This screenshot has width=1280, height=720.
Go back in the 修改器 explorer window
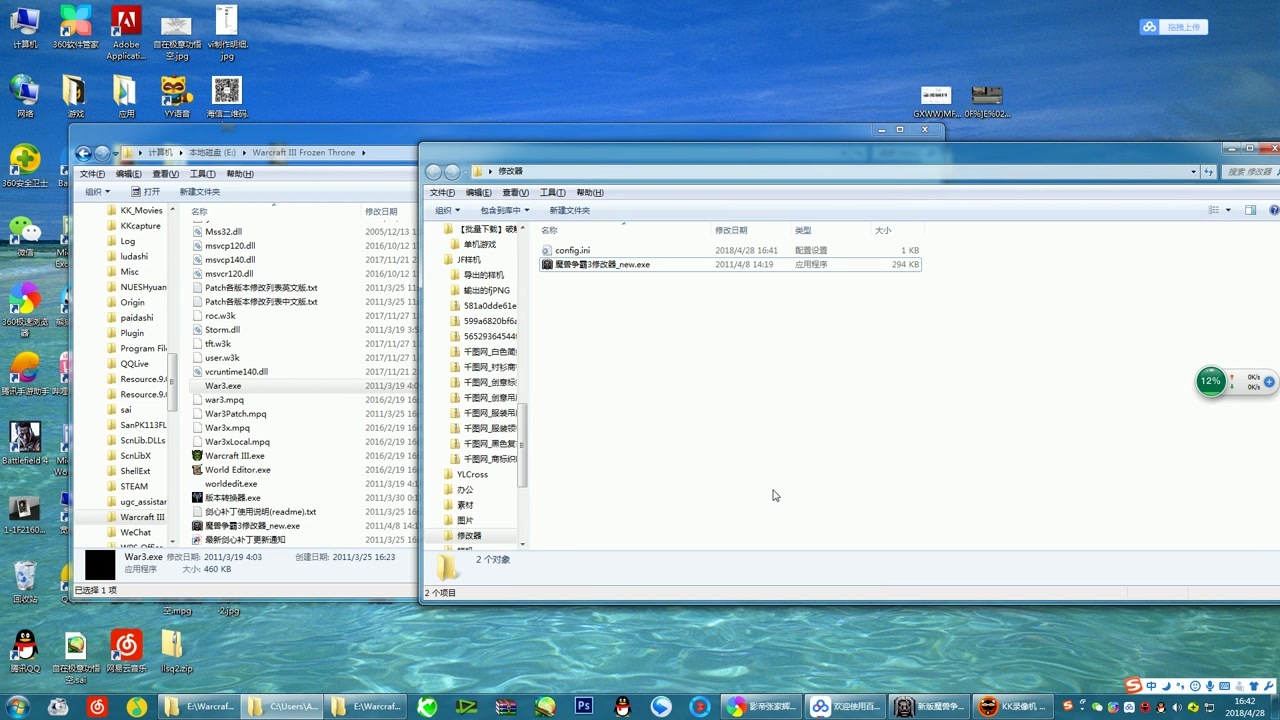tap(434, 172)
